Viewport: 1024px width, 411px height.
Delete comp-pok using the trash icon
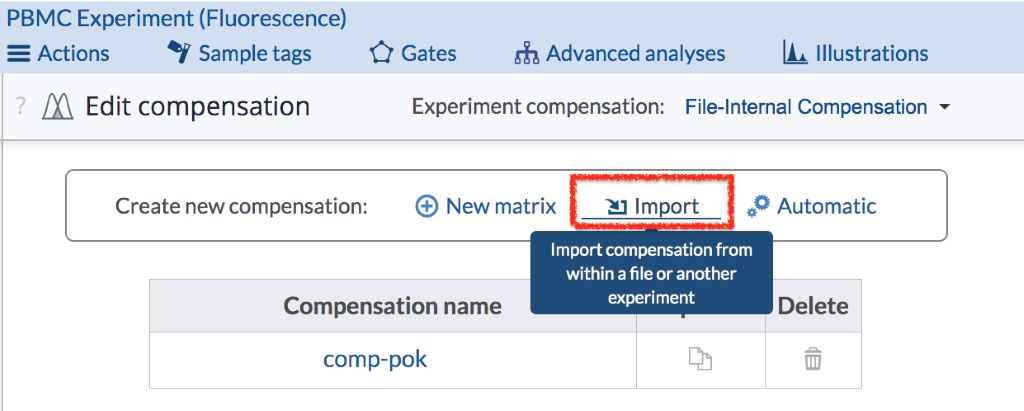(x=813, y=359)
